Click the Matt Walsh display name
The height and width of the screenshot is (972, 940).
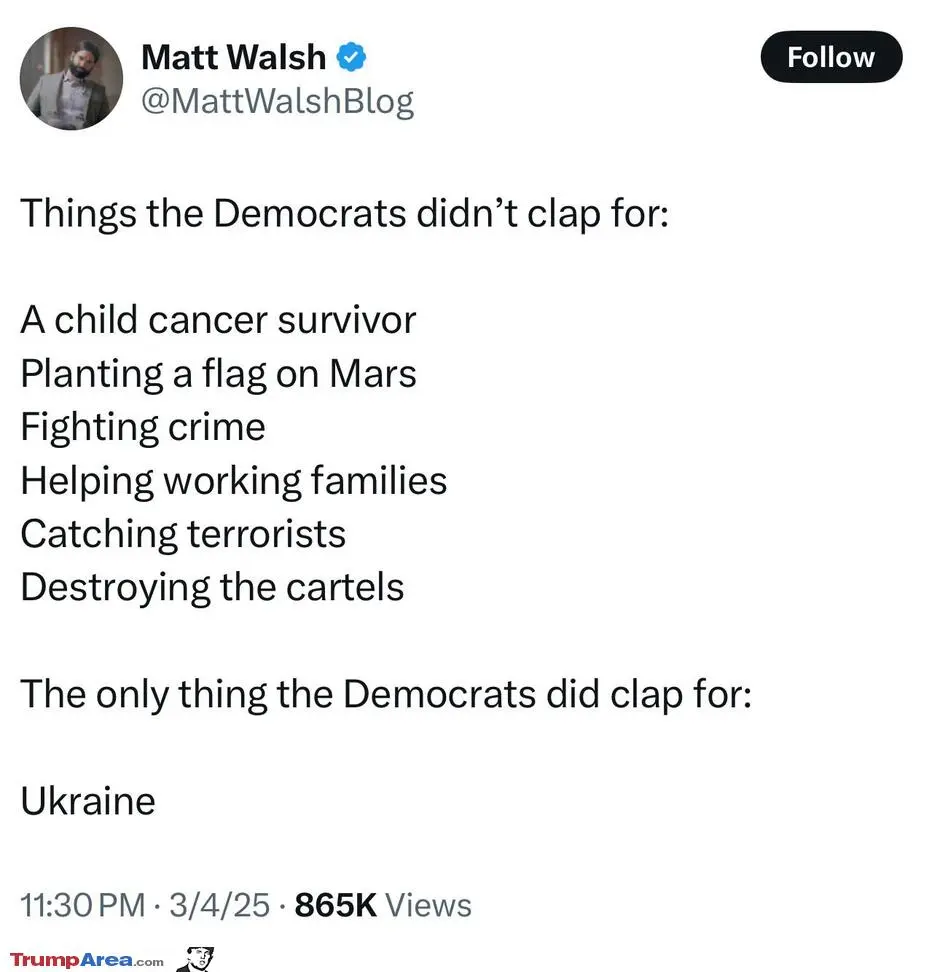coord(233,58)
